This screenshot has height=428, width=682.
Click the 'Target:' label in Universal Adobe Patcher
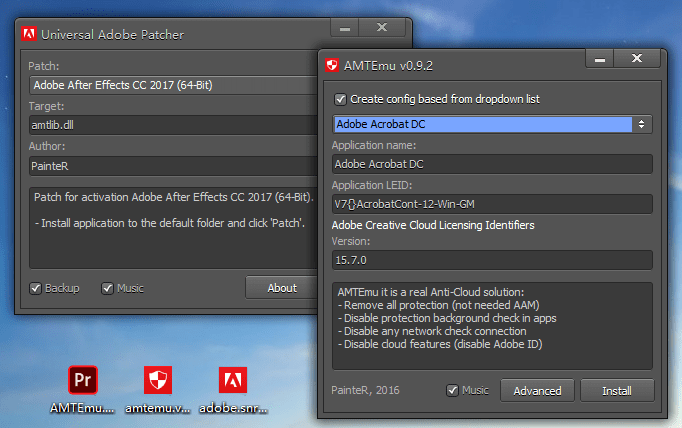[x=46, y=106]
